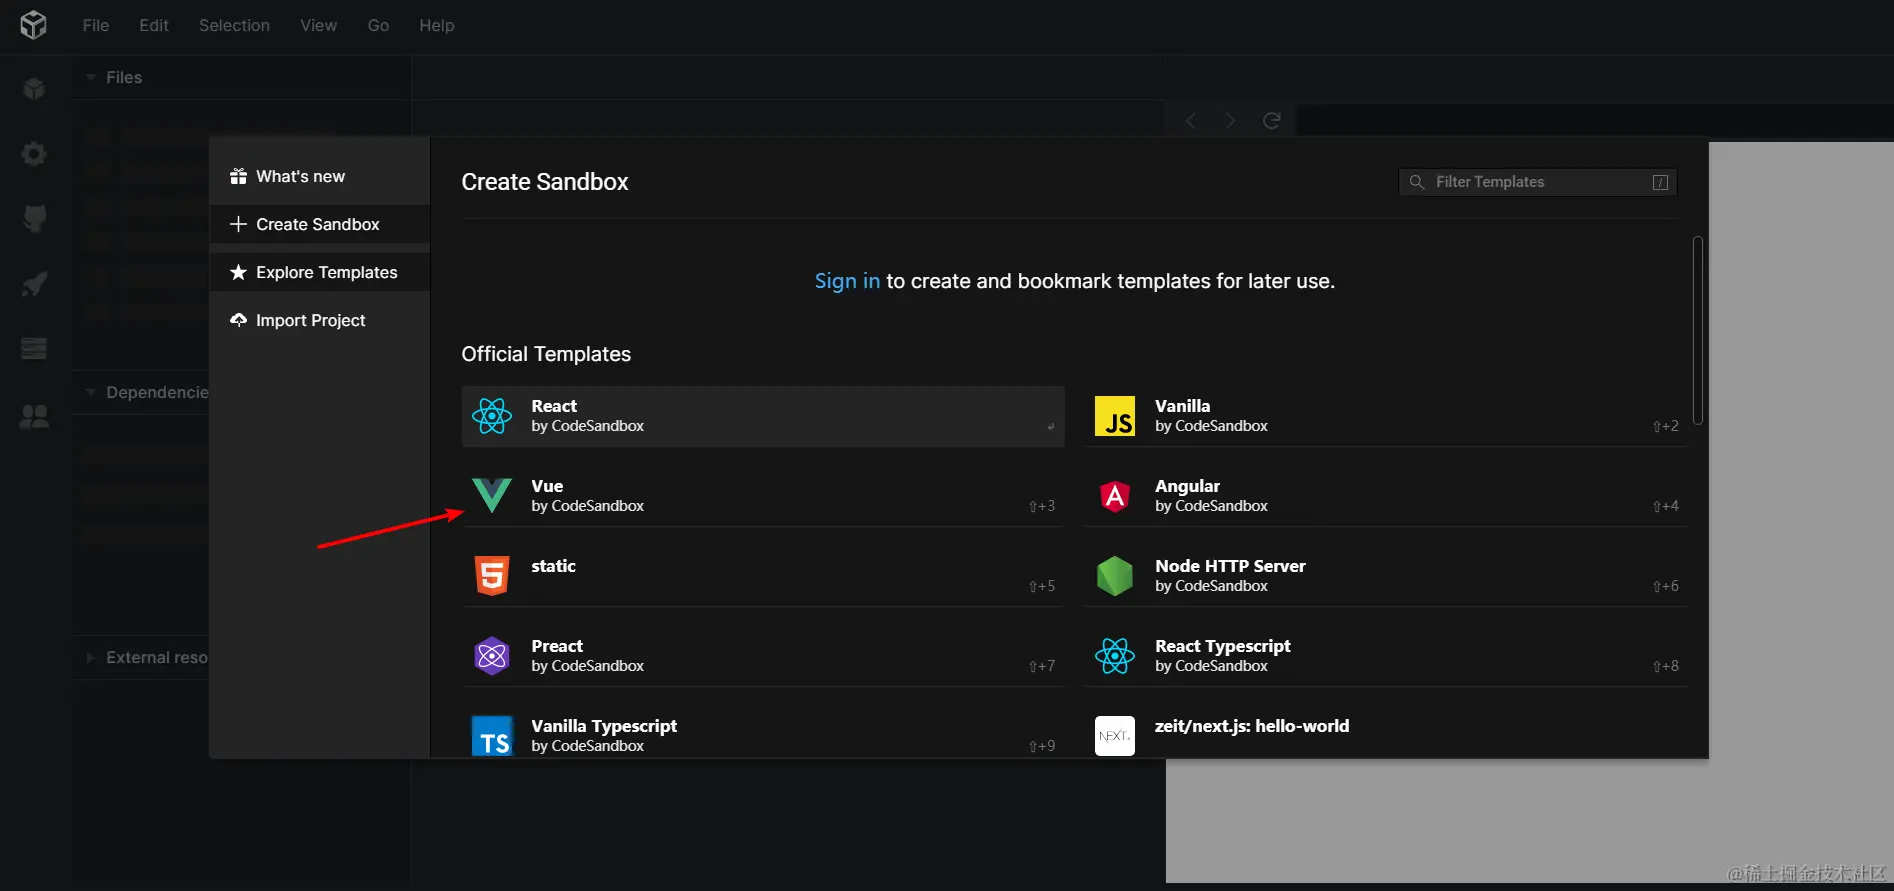Choose the Node HTTP Server template
The image size is (1894, 891).
pyautogui.click(x=1386, y=576)
